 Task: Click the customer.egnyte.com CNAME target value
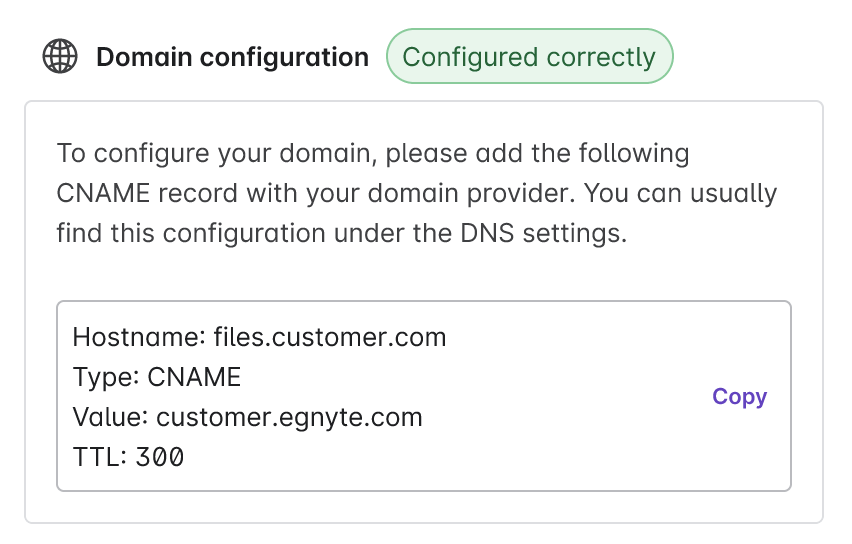(x=289, y=417)
